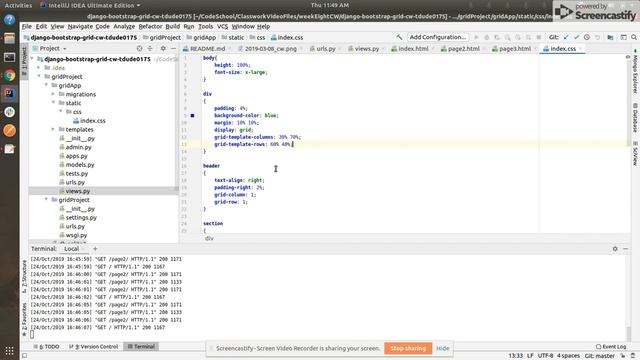This screenshot has width=640, height=360.
Task: Click the Build project hammer icon
Action: (399, 37)
